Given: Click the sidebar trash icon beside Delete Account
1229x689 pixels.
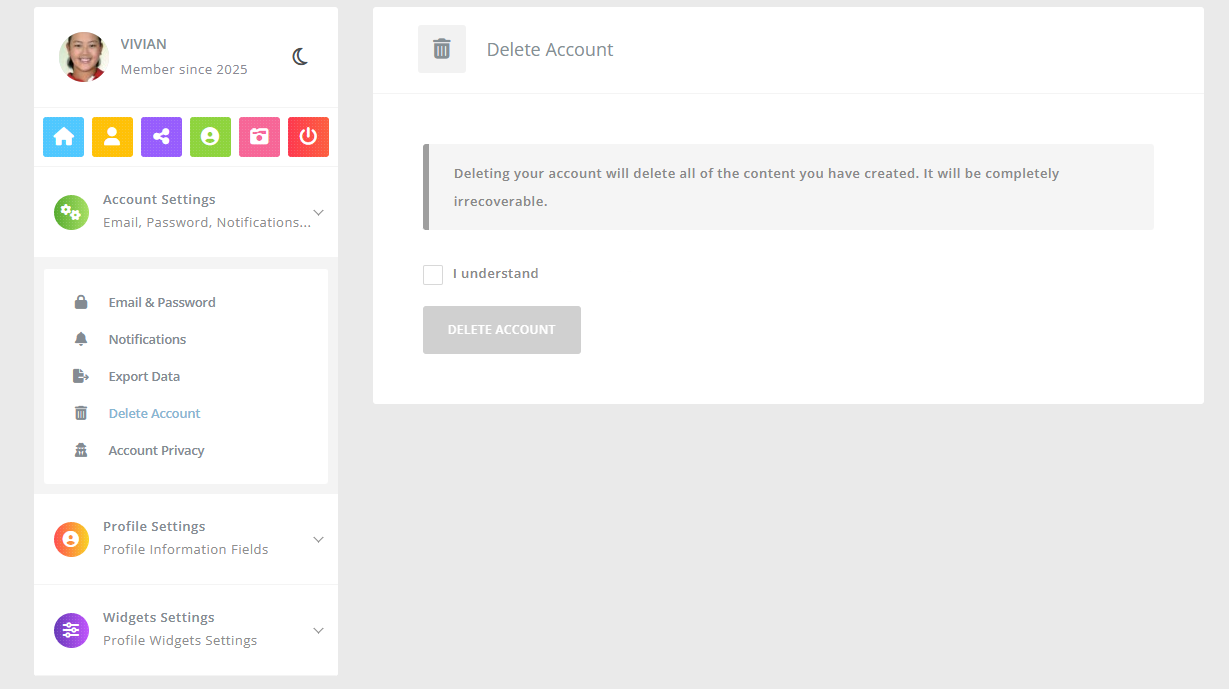Looking at the screenshot, I should (81, 413).
